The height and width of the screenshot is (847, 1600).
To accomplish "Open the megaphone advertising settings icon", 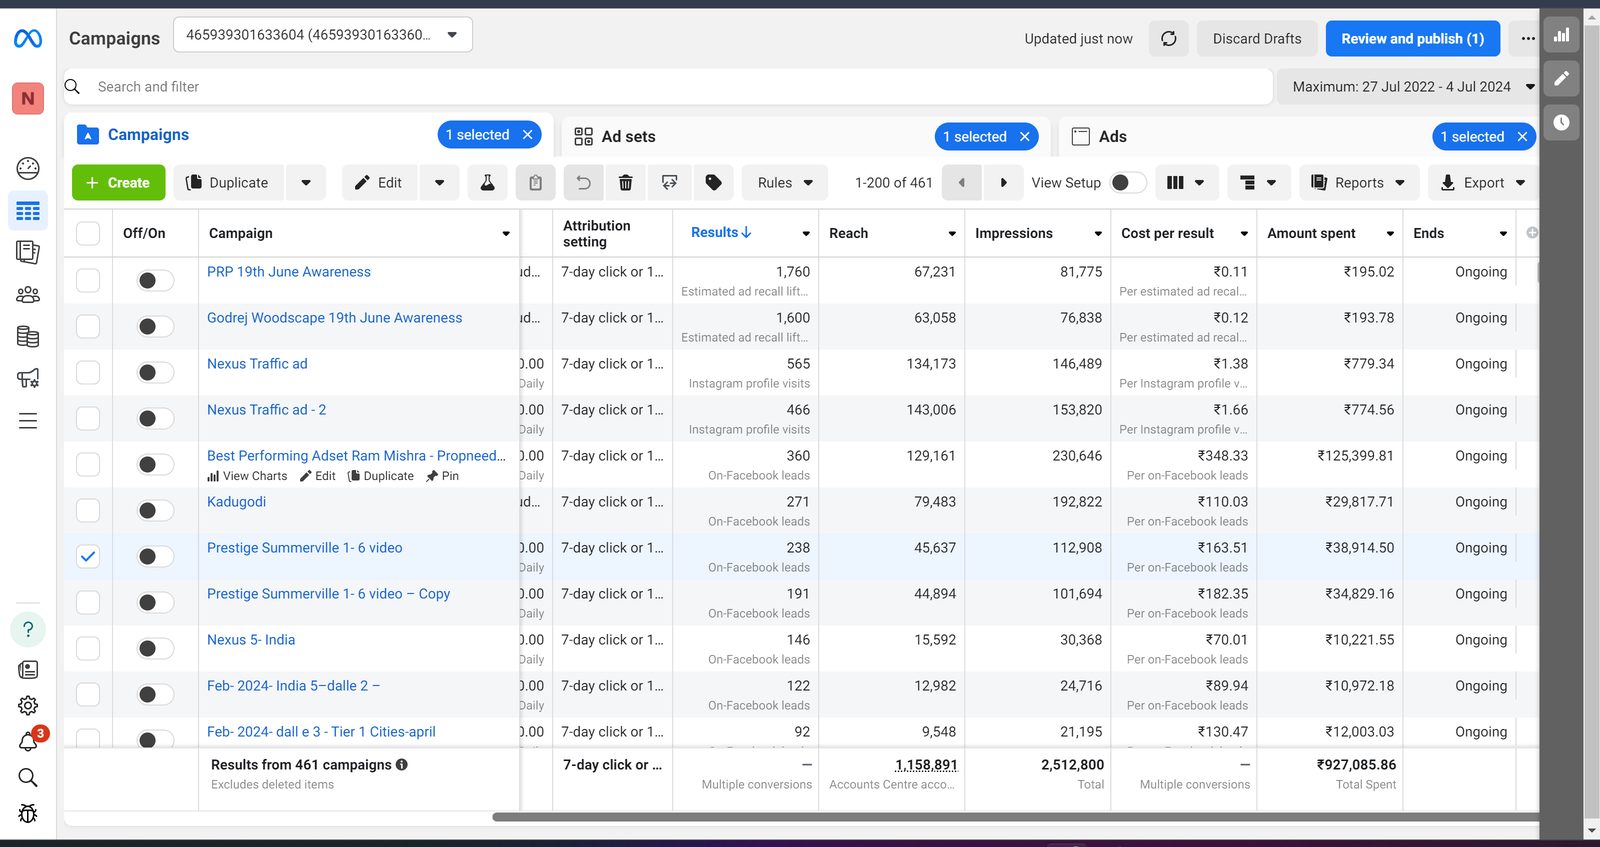I will coord(28,378).
